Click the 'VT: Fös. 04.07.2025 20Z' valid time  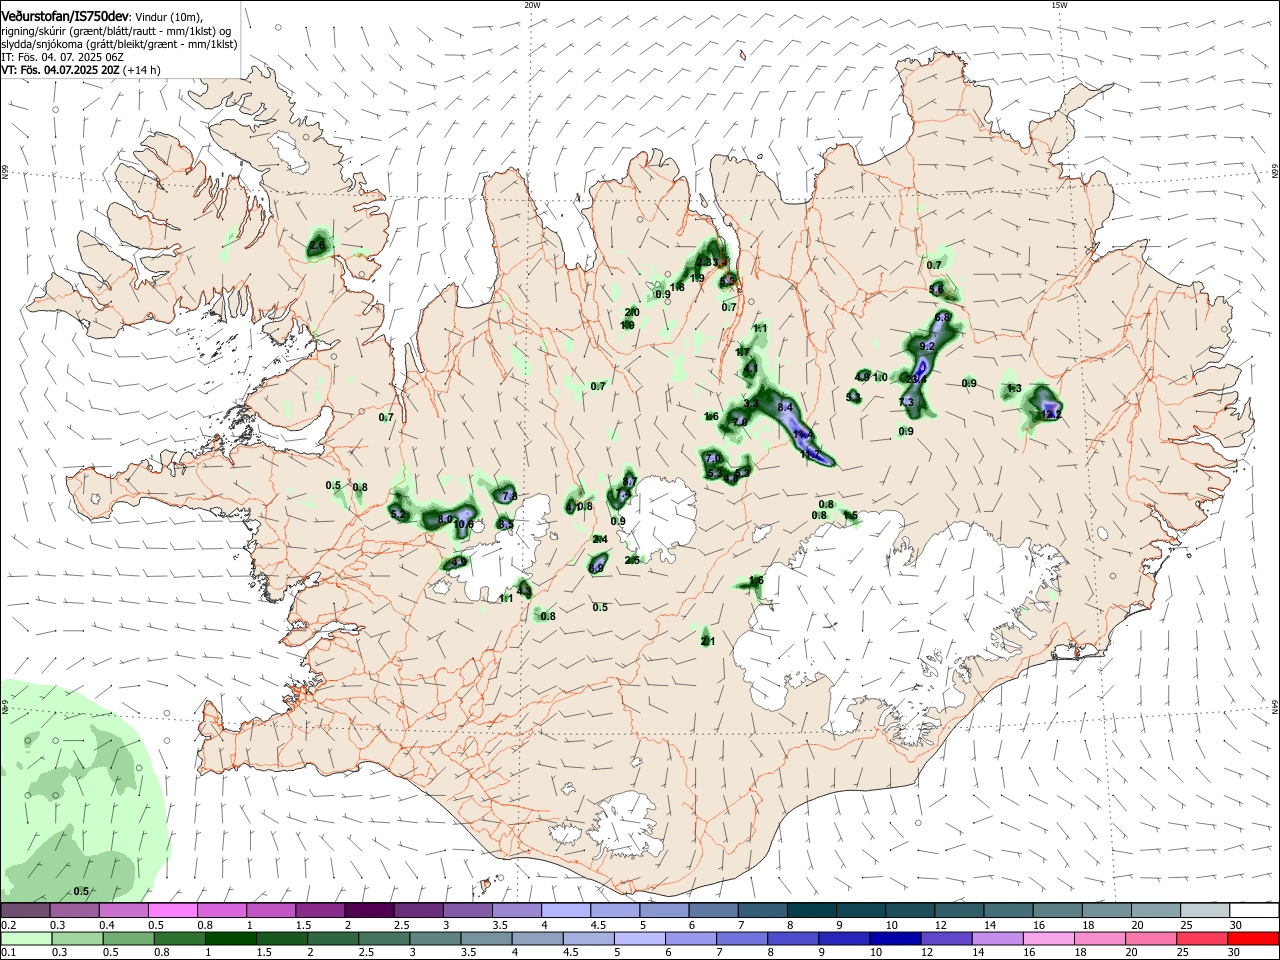click(61, 70)
